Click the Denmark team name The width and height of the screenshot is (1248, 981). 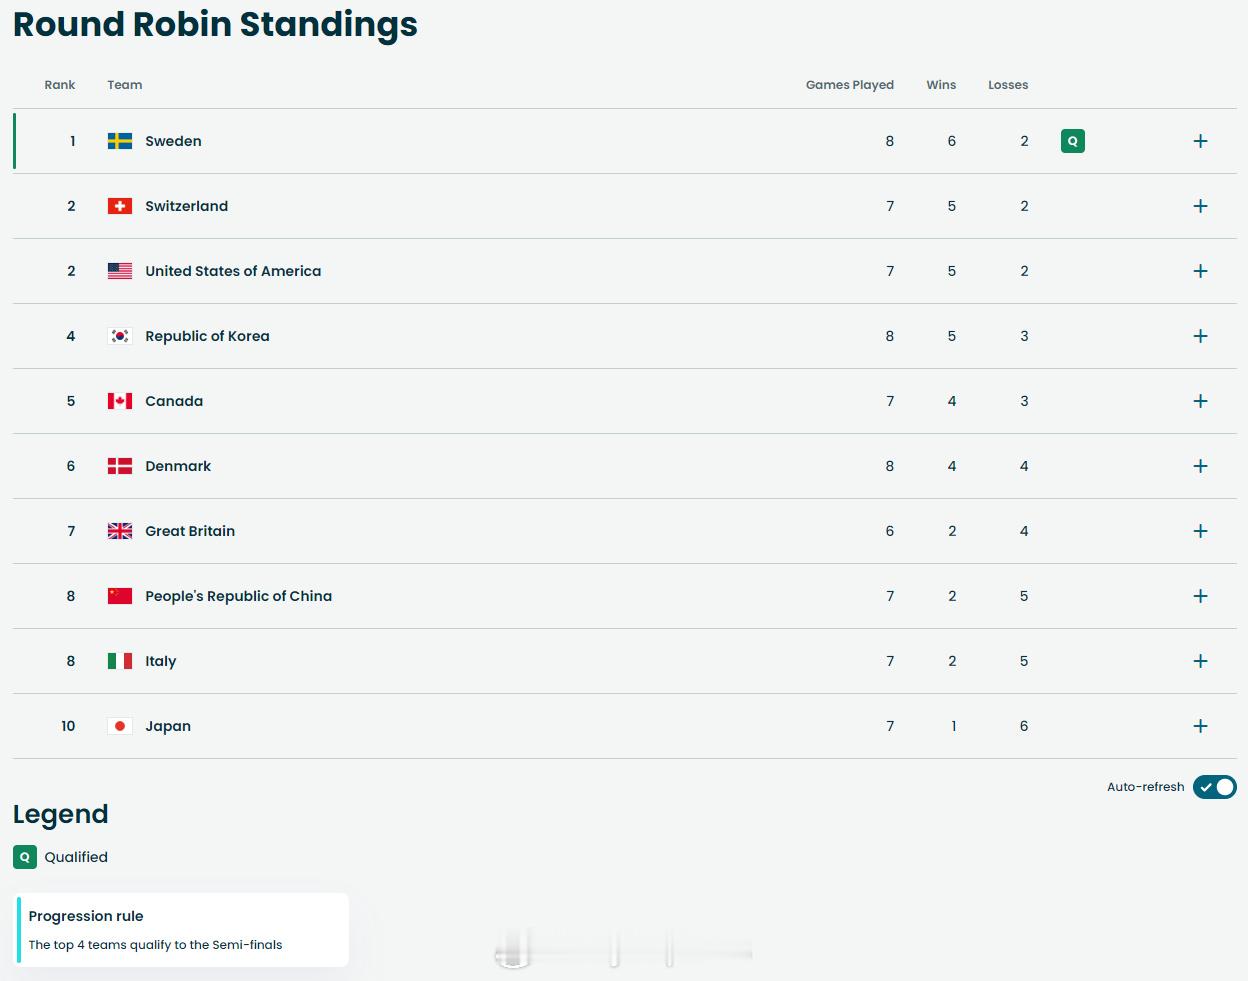(x=178, y=466)
